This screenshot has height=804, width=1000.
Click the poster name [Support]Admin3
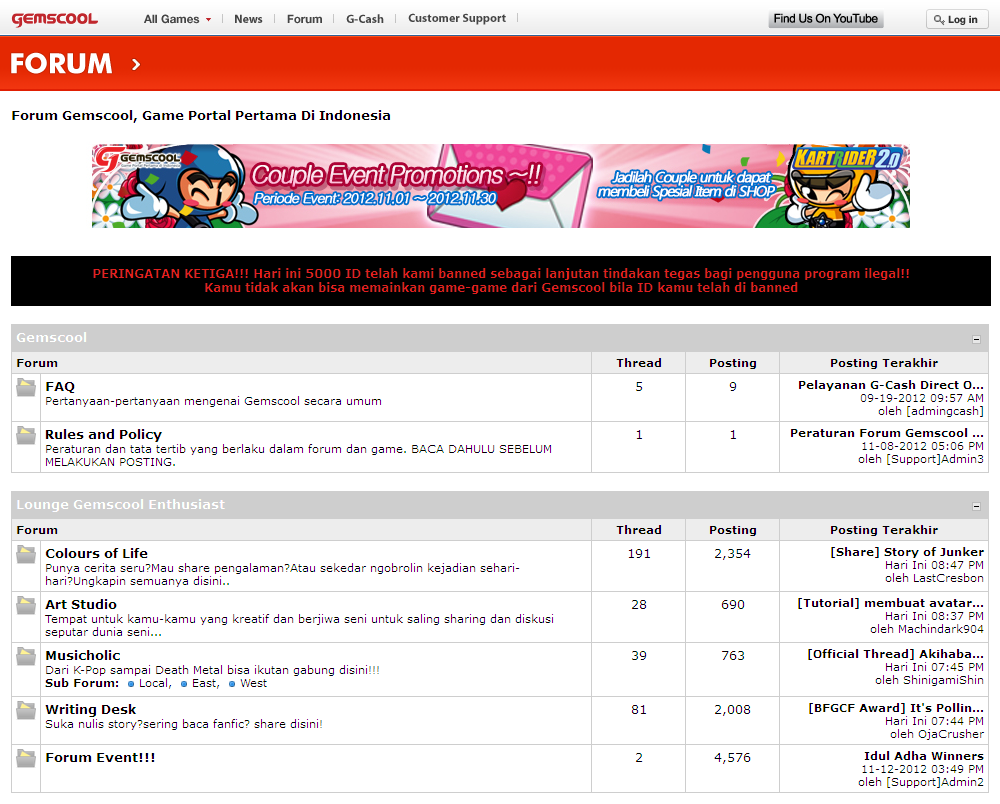click(x=935, y=459)
